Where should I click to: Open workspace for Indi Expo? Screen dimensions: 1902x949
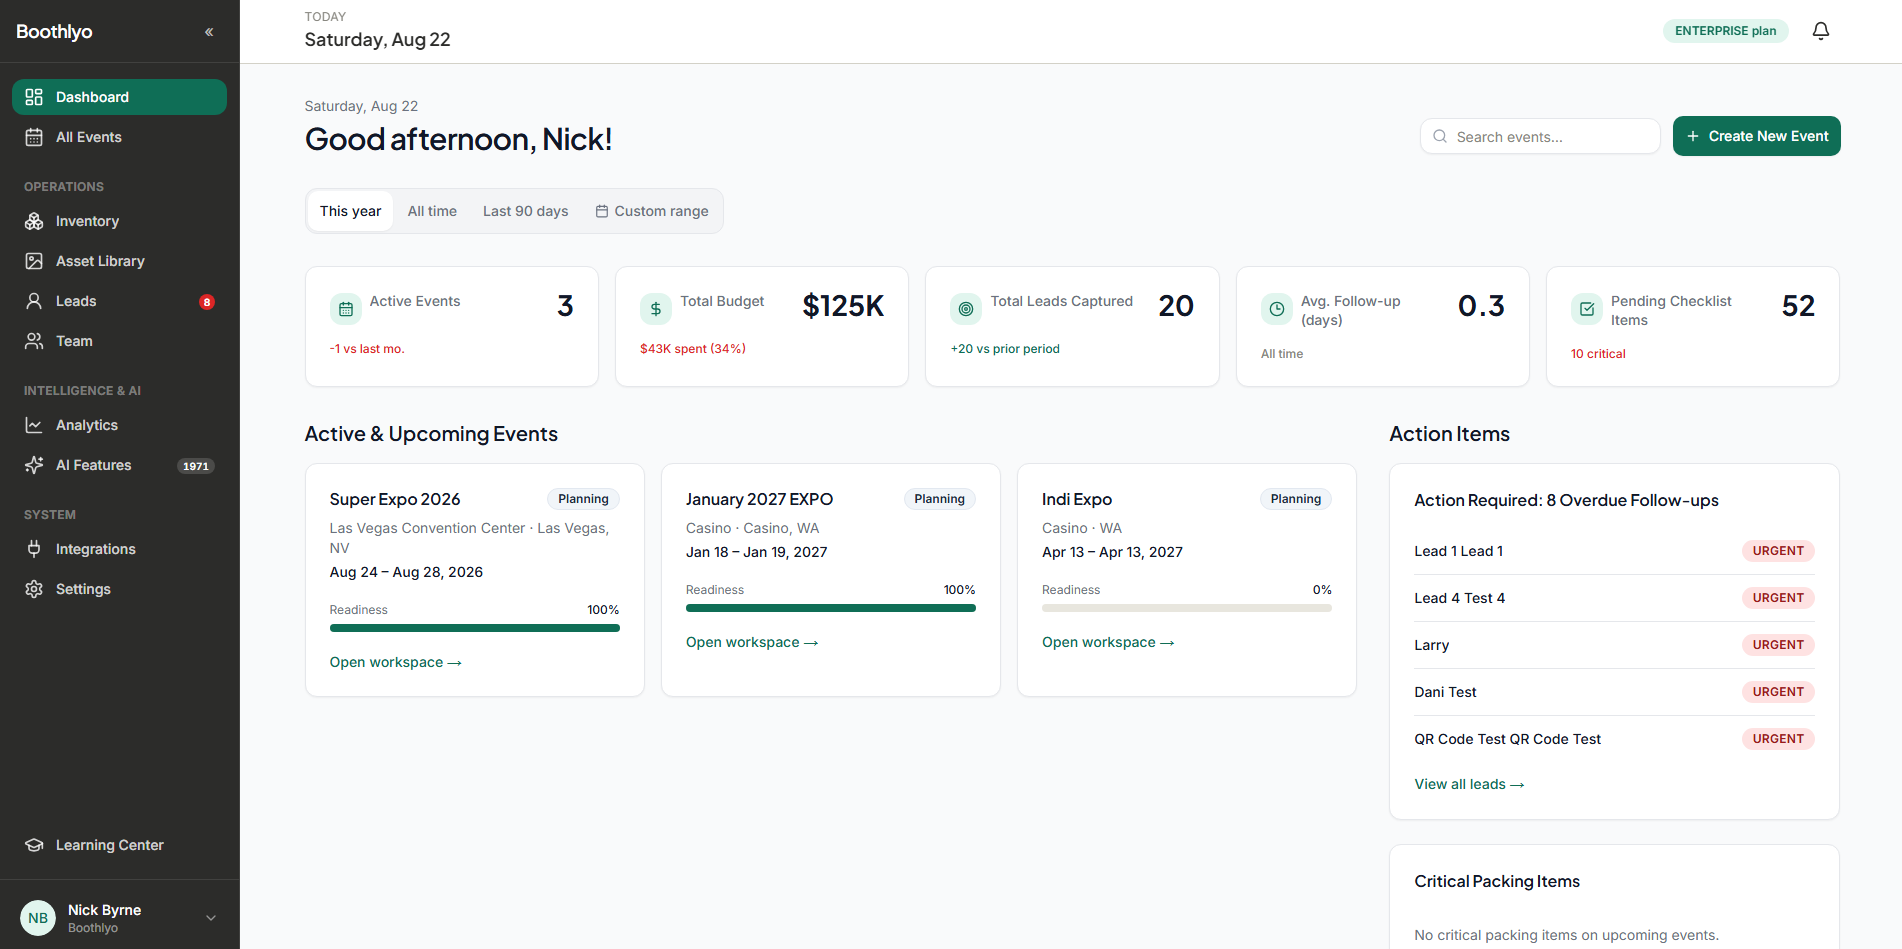point(1108,642)
